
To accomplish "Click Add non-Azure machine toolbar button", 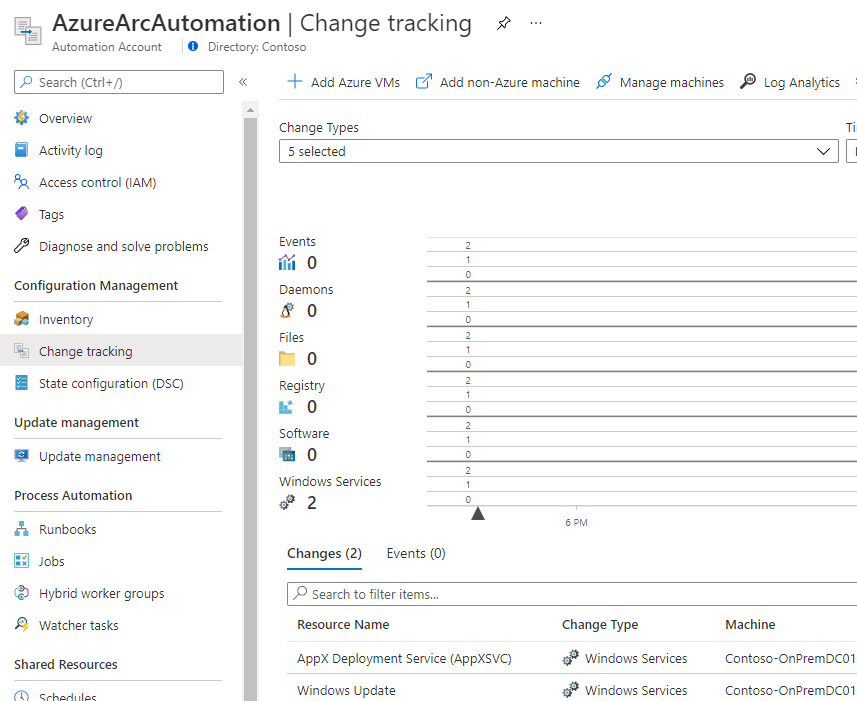I will 497,82.
